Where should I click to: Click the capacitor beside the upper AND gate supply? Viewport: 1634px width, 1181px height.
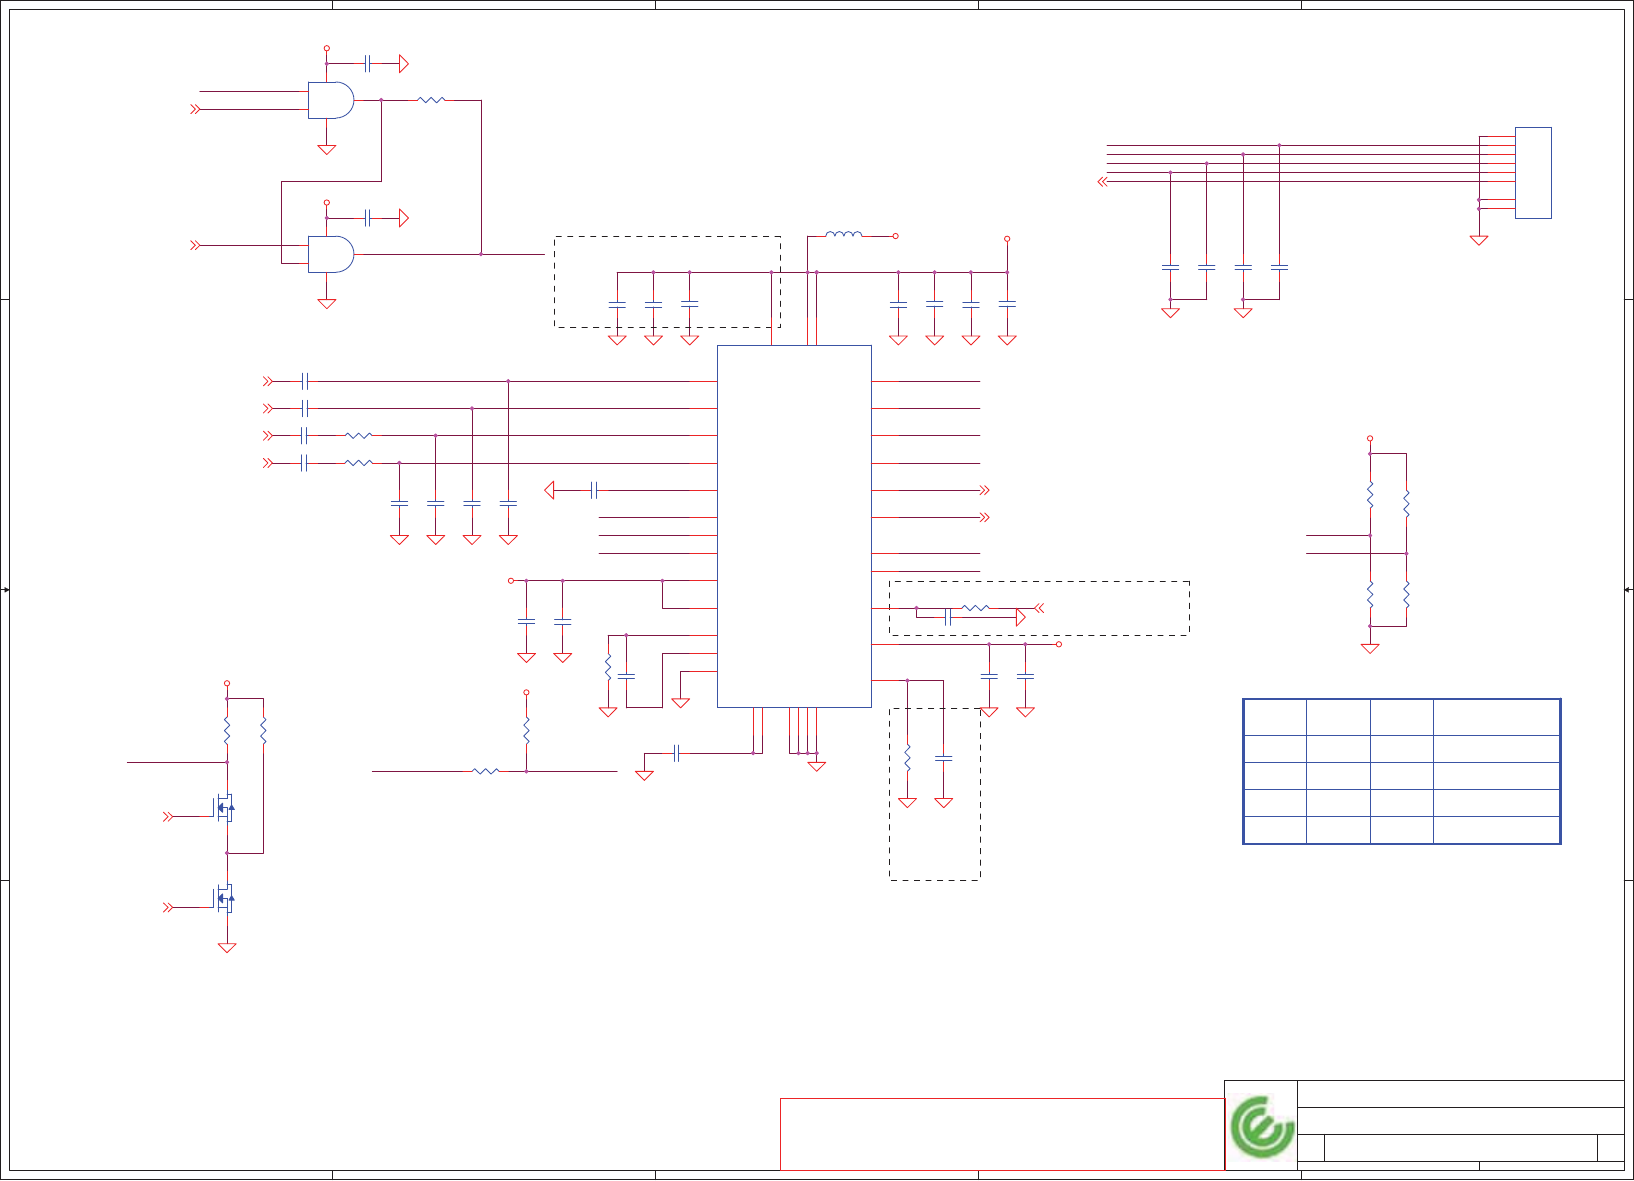click(368, 63)
